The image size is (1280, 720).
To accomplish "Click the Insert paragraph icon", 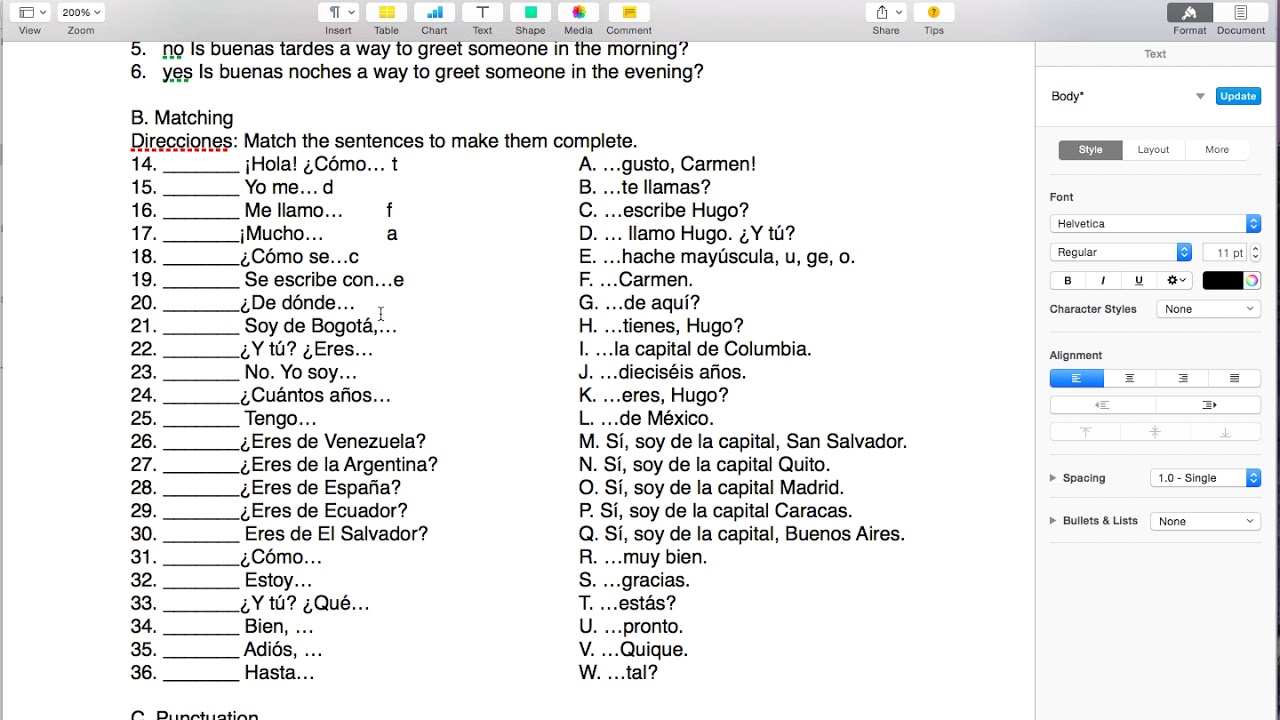I will 339,12.
